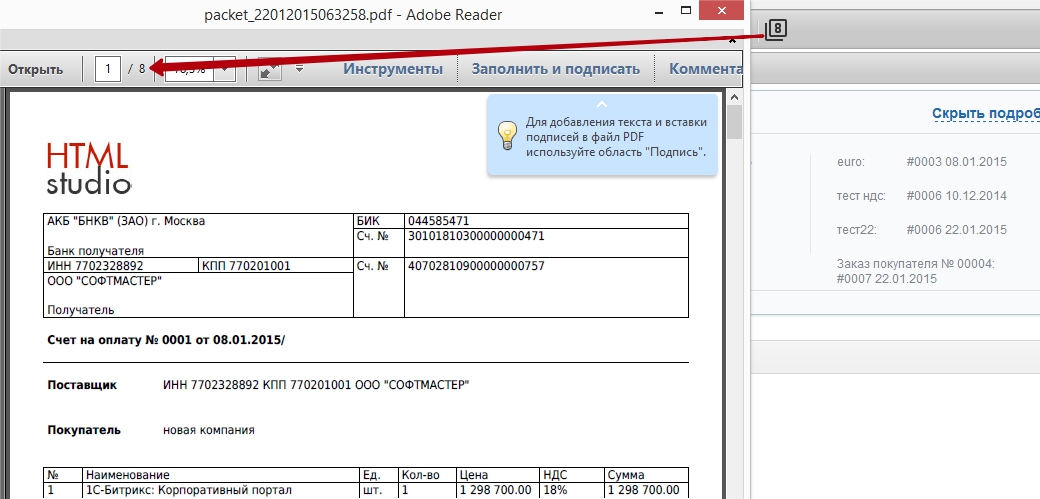This screenshot has width=1040, height=499.
Task: Click the Открыть button
Action: [36, 69]
